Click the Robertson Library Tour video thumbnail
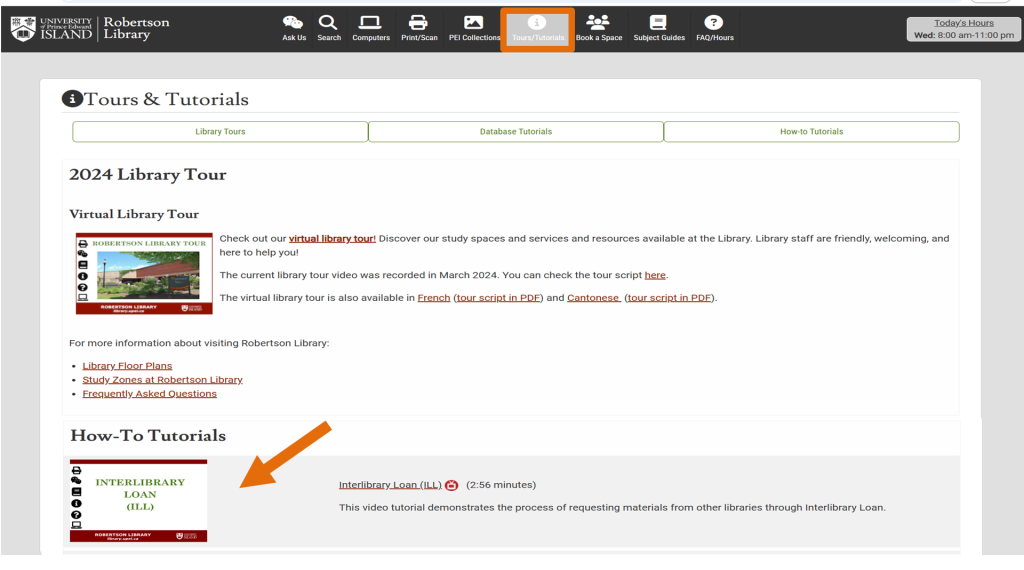This screenshot has height=570, width=1024. [x=144, y=274]
